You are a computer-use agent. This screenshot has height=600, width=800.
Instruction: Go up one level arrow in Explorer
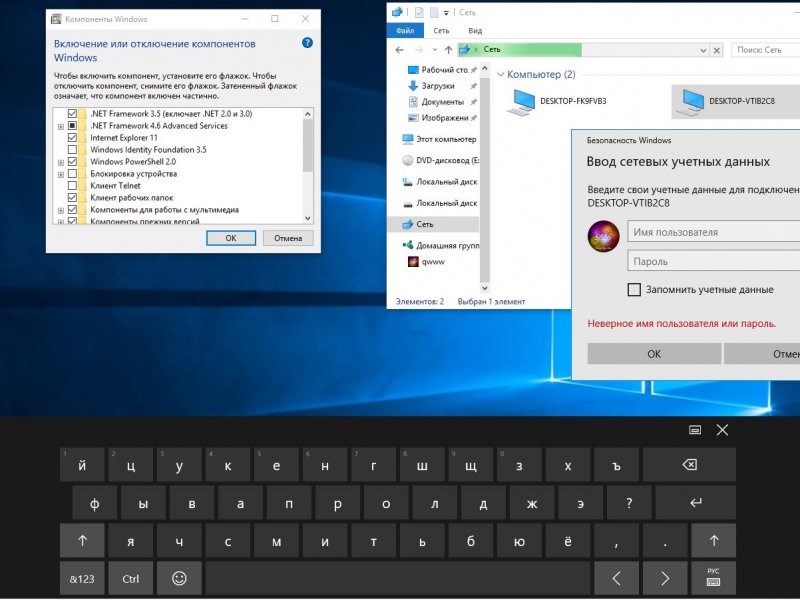(x=448, y=49)
